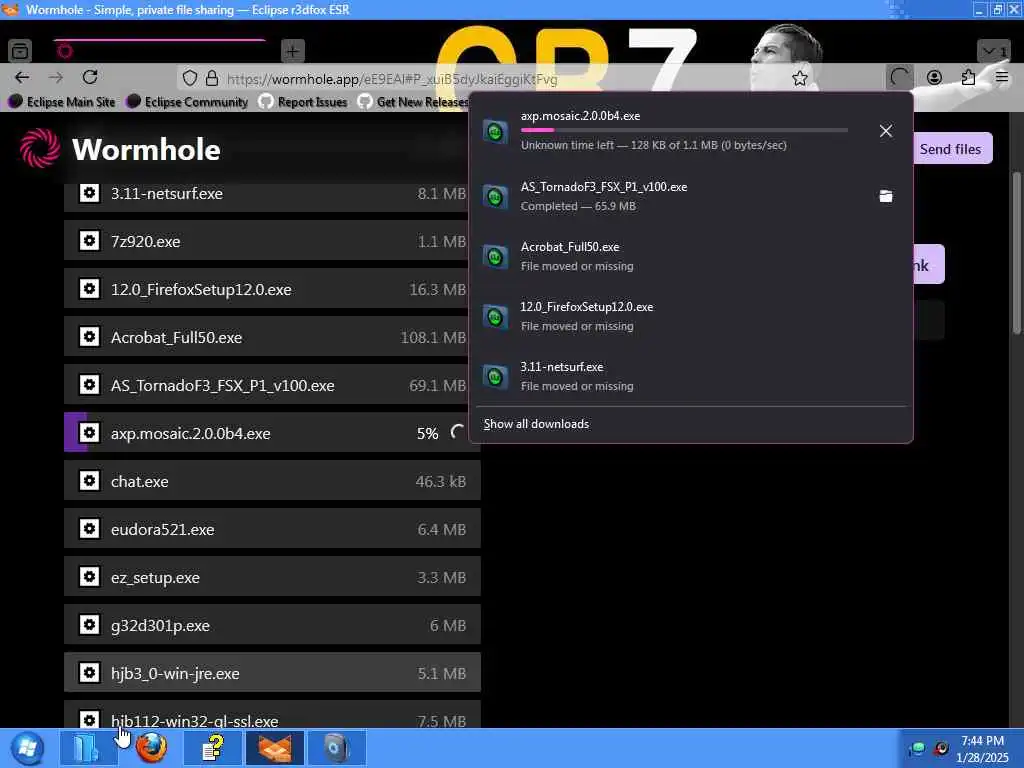Open the hamburger application menu
The height and width of the screenshot is (768, 1024).
point(1002,78)
